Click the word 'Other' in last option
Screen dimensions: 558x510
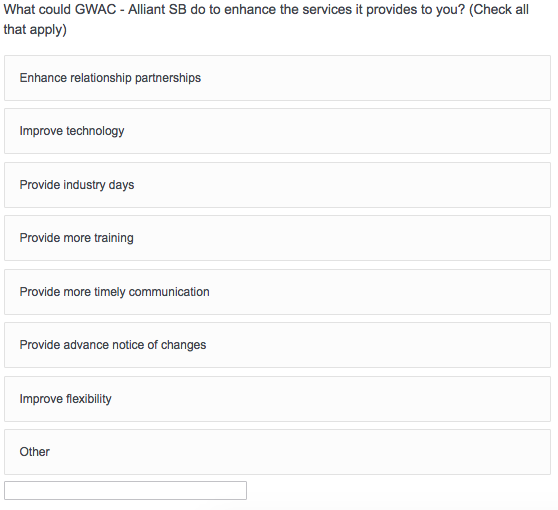35,452
